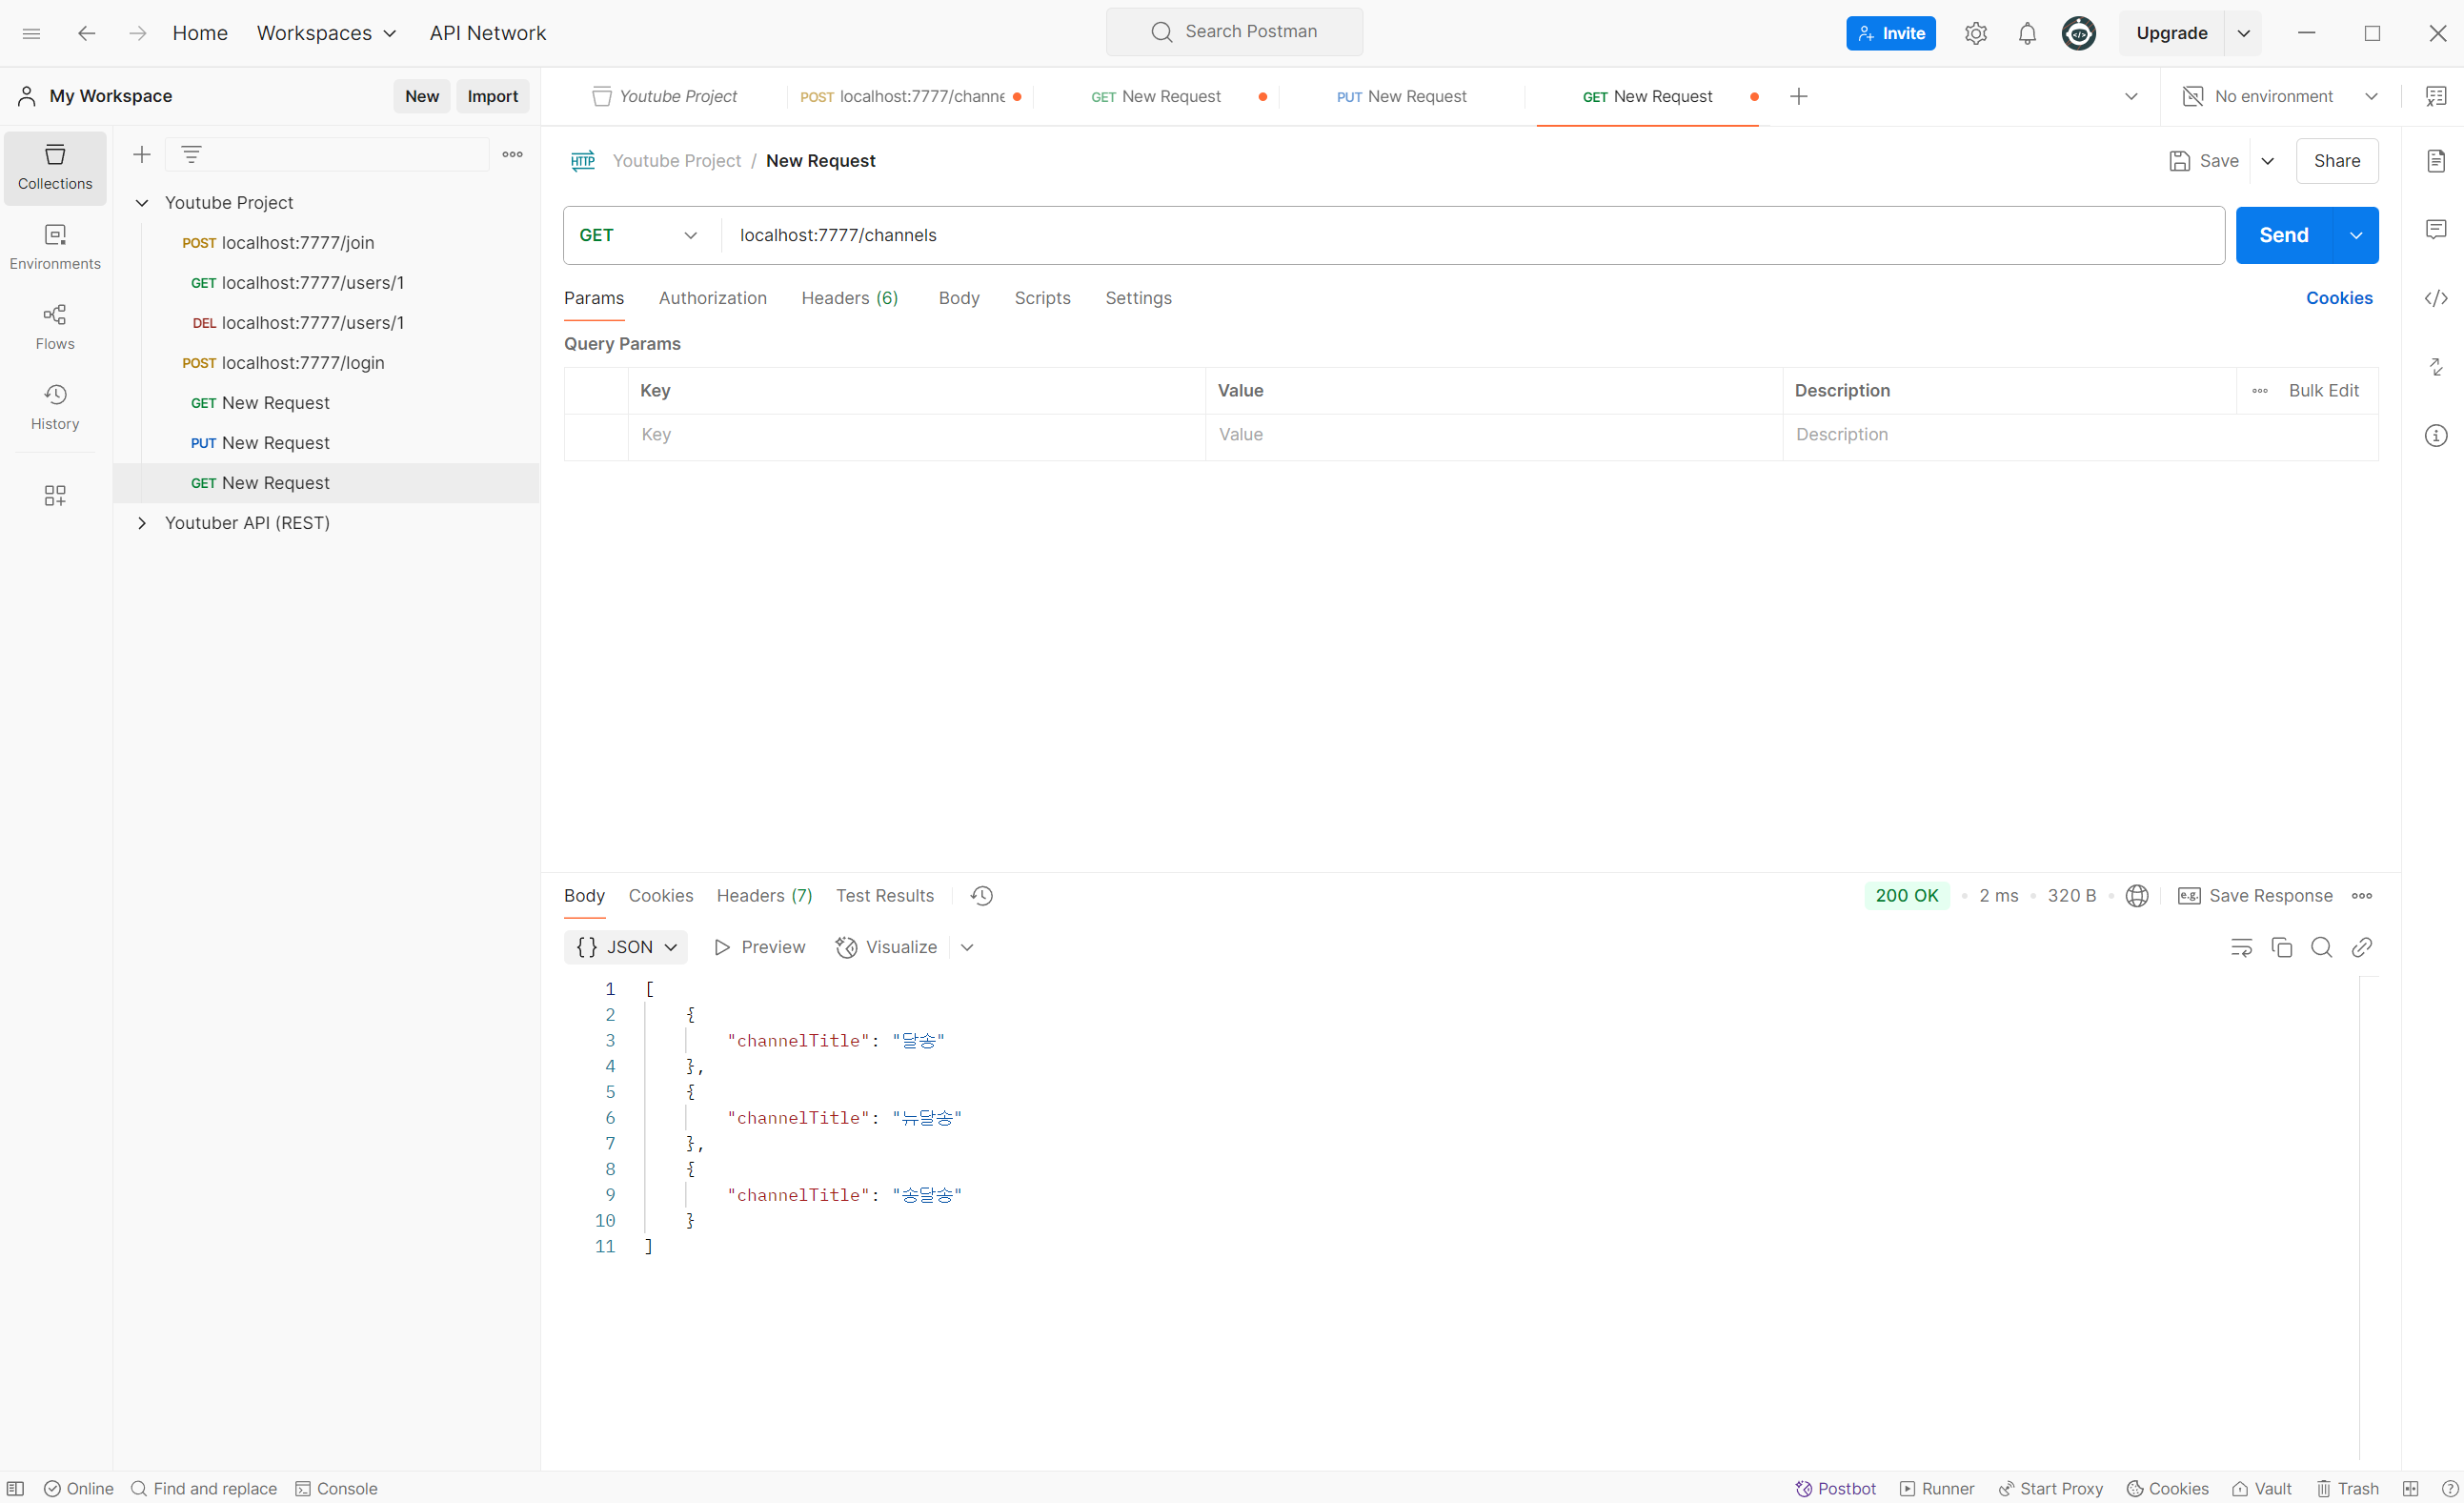Toggle word wrap in response body
2464x1503 pixels.
point(2241,947)
